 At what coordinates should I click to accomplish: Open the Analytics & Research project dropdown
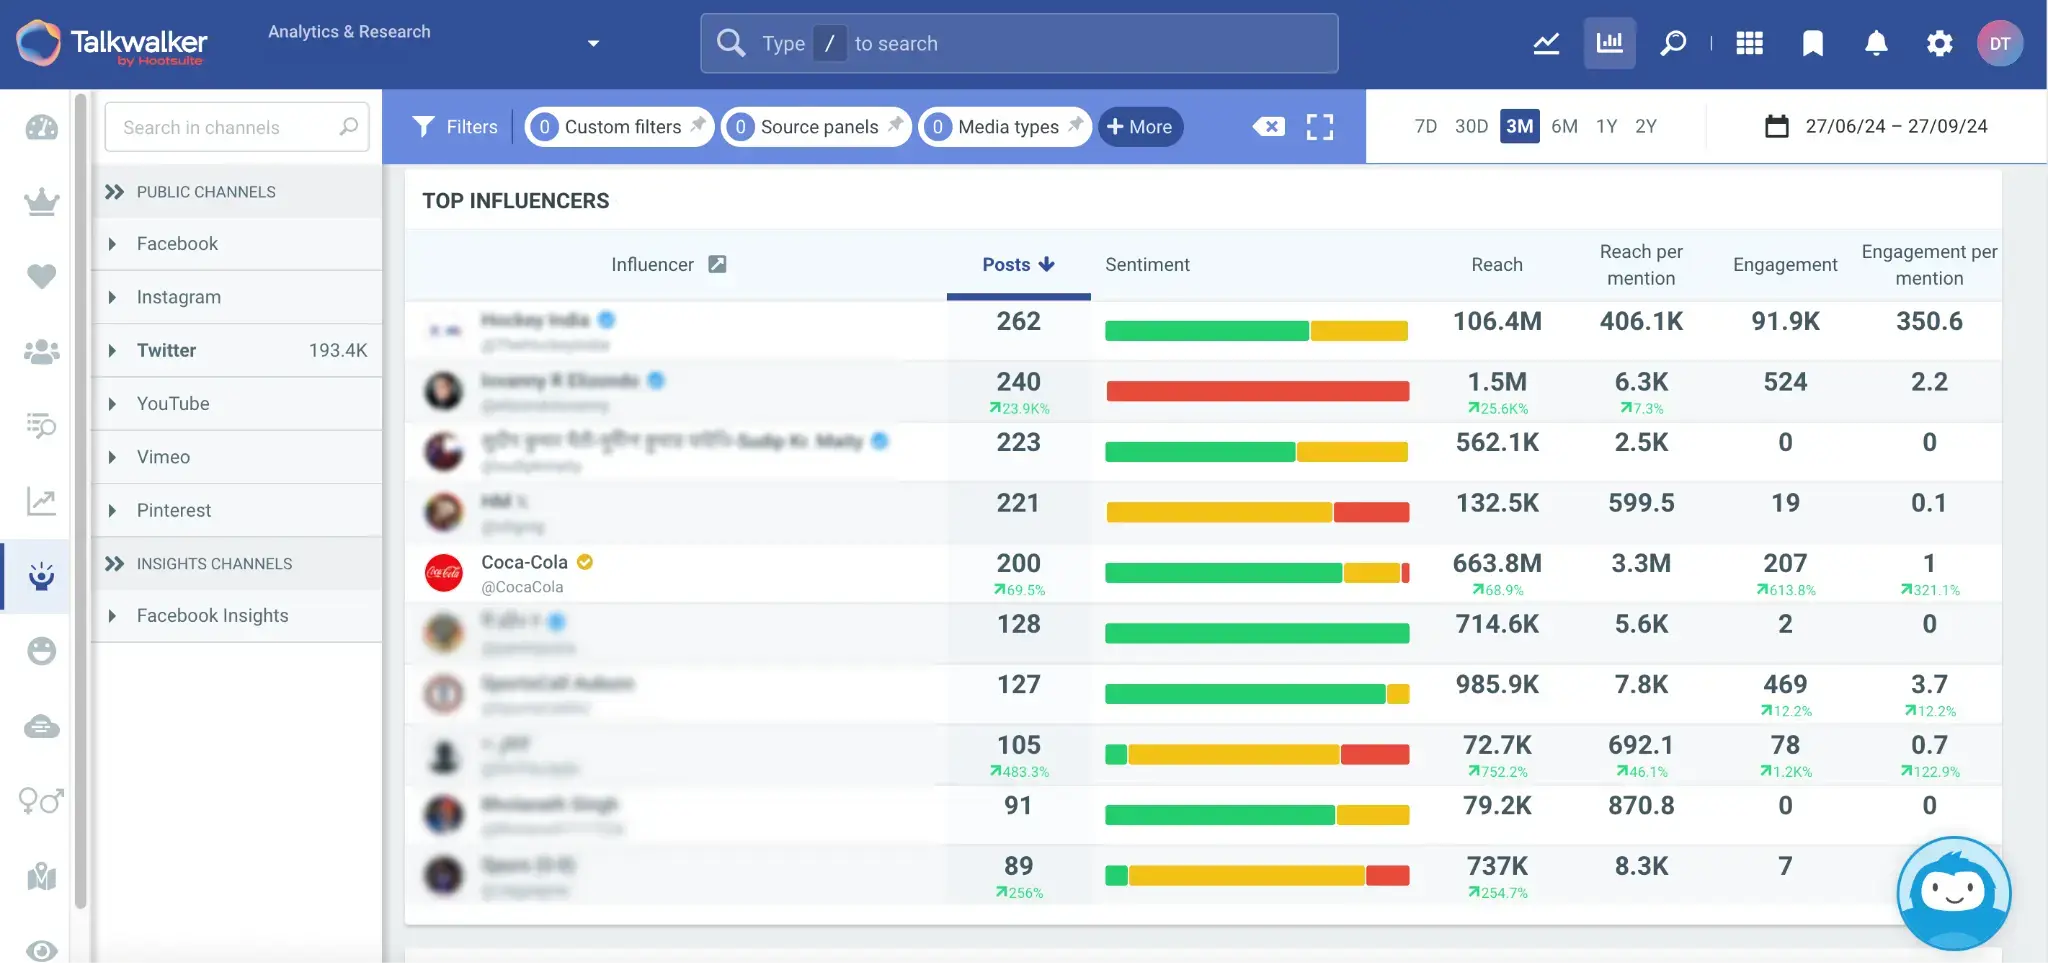(593, 43)
